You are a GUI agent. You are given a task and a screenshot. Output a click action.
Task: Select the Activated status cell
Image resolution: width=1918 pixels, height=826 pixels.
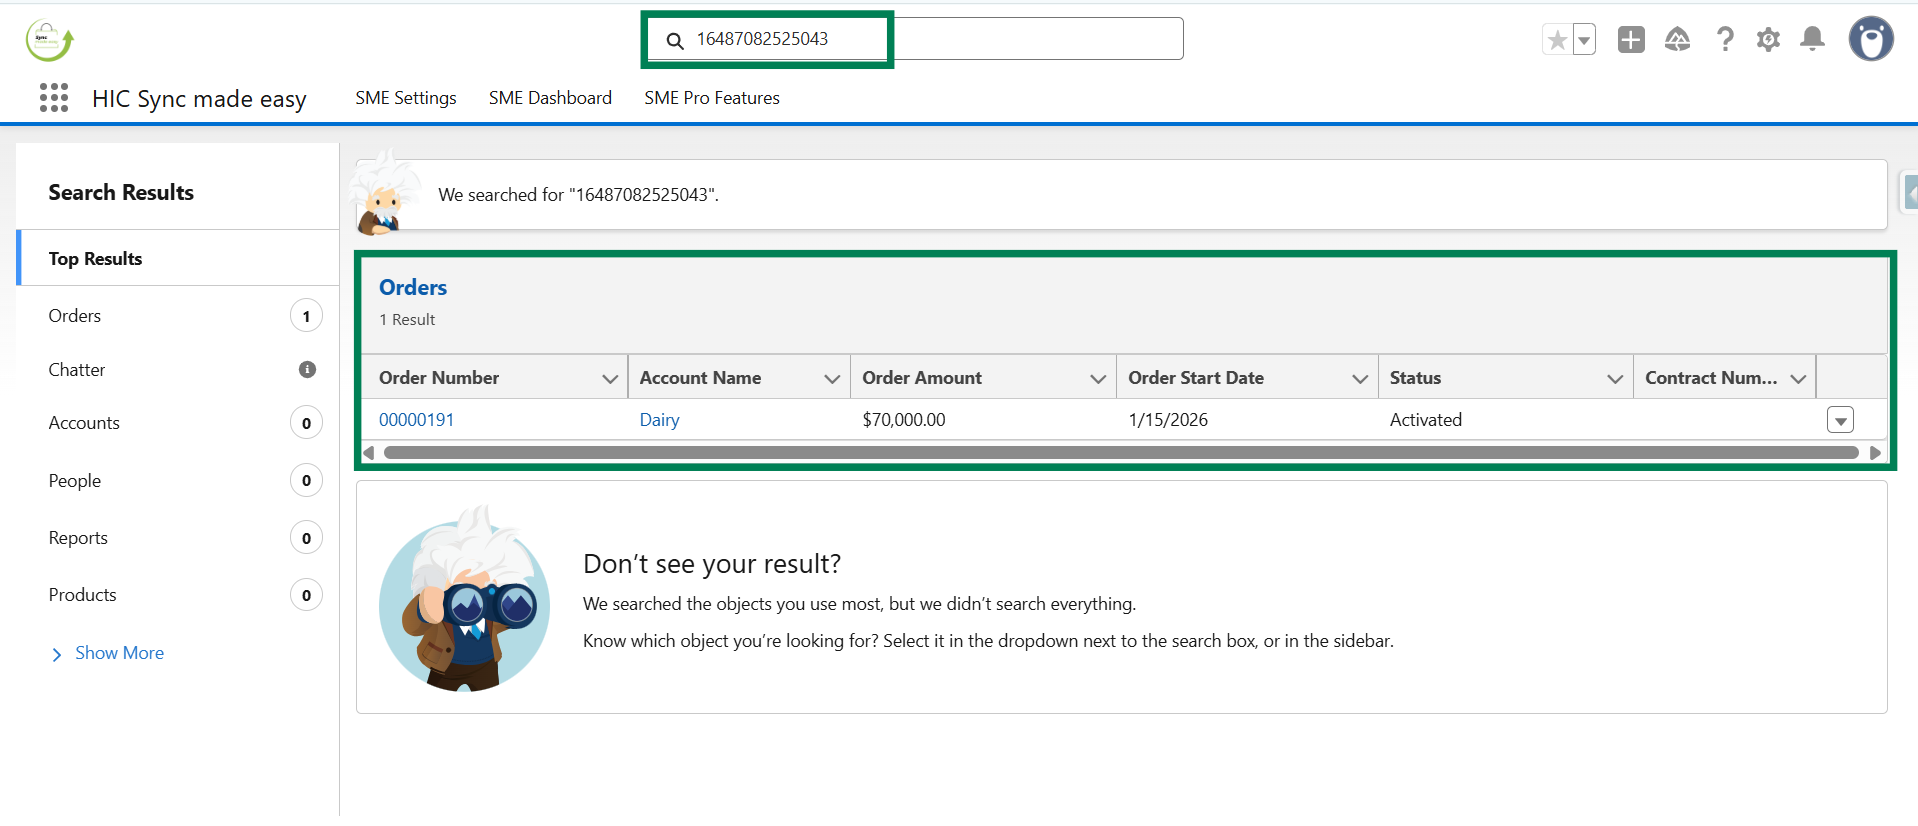1426,420
